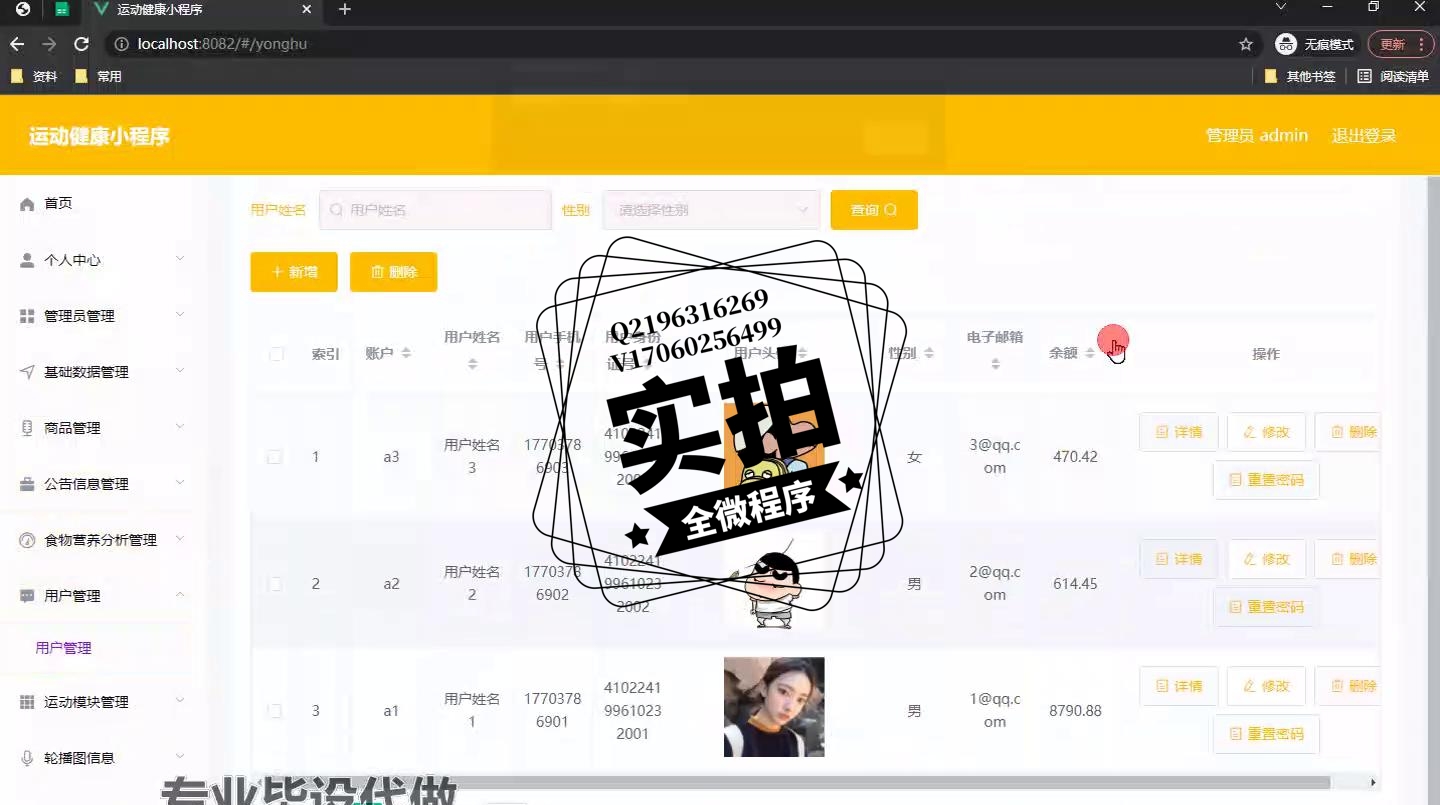Screen dimensions: 1440x805
Task: Expand the 食物营养分析管理 sidebar menu
Action: [104, 540]
